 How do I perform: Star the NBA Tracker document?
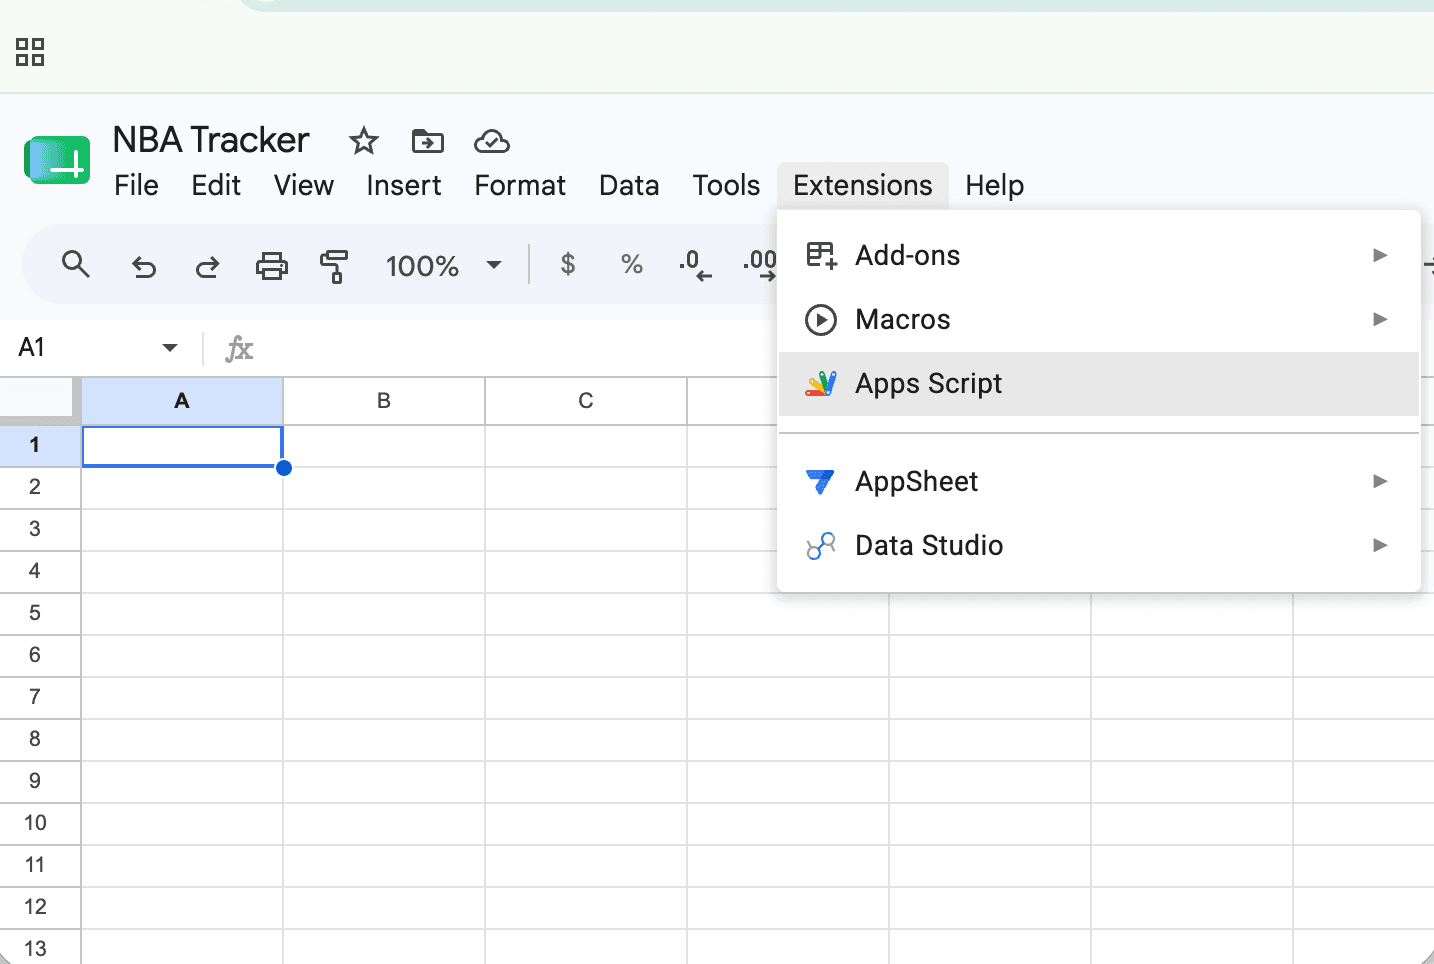(363, 141)
